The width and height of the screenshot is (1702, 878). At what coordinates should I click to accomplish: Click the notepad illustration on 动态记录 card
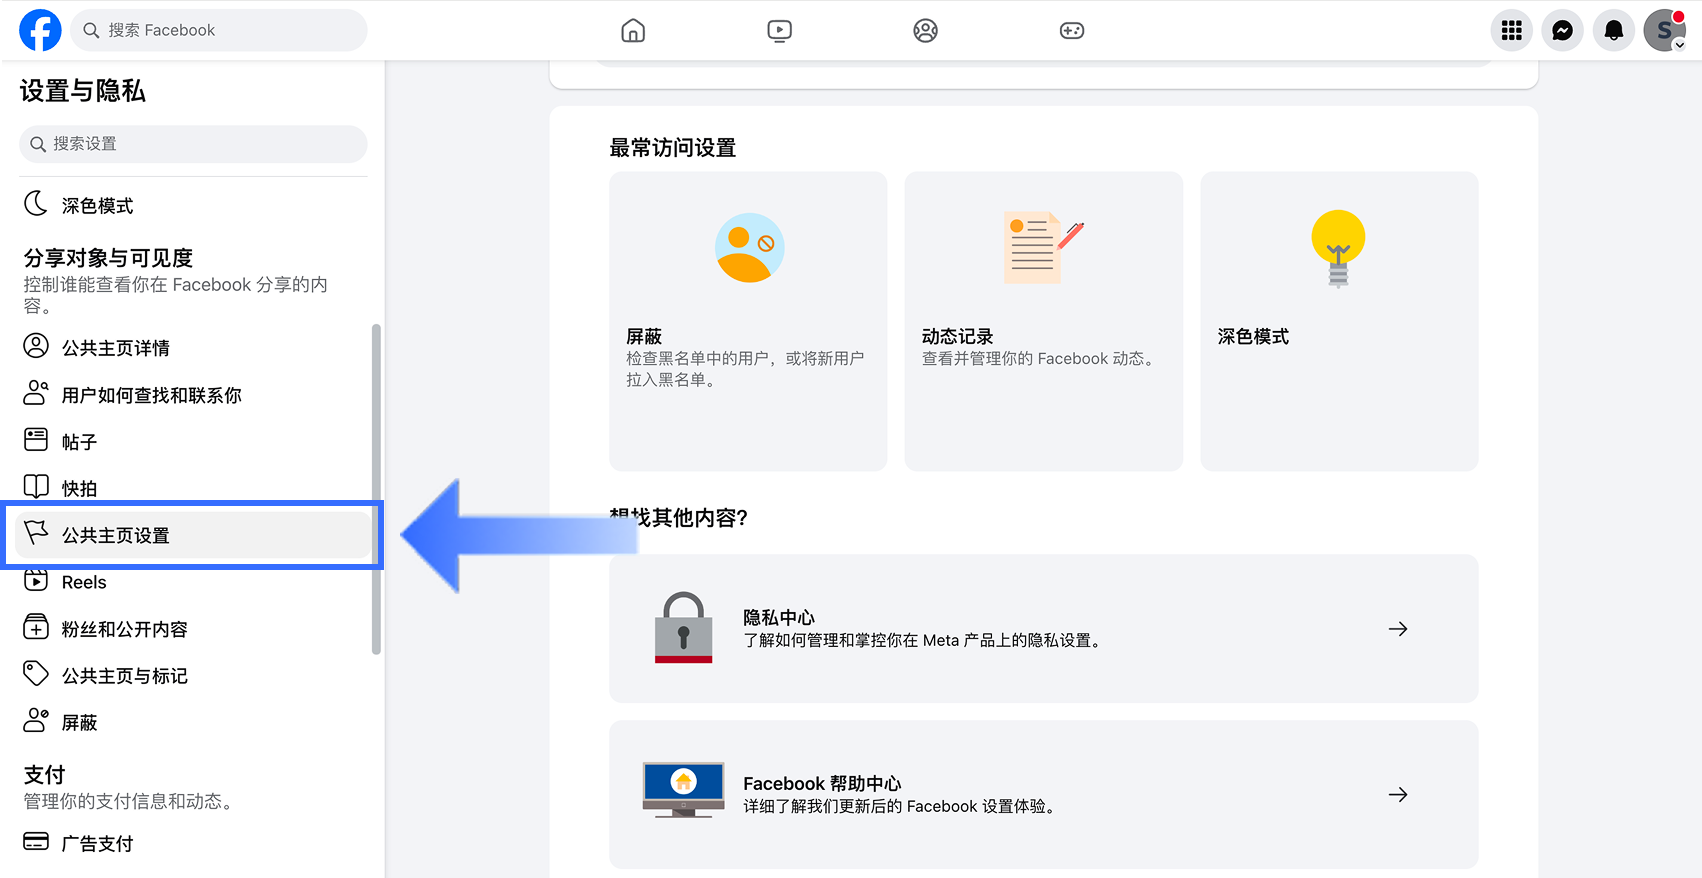1043,247
